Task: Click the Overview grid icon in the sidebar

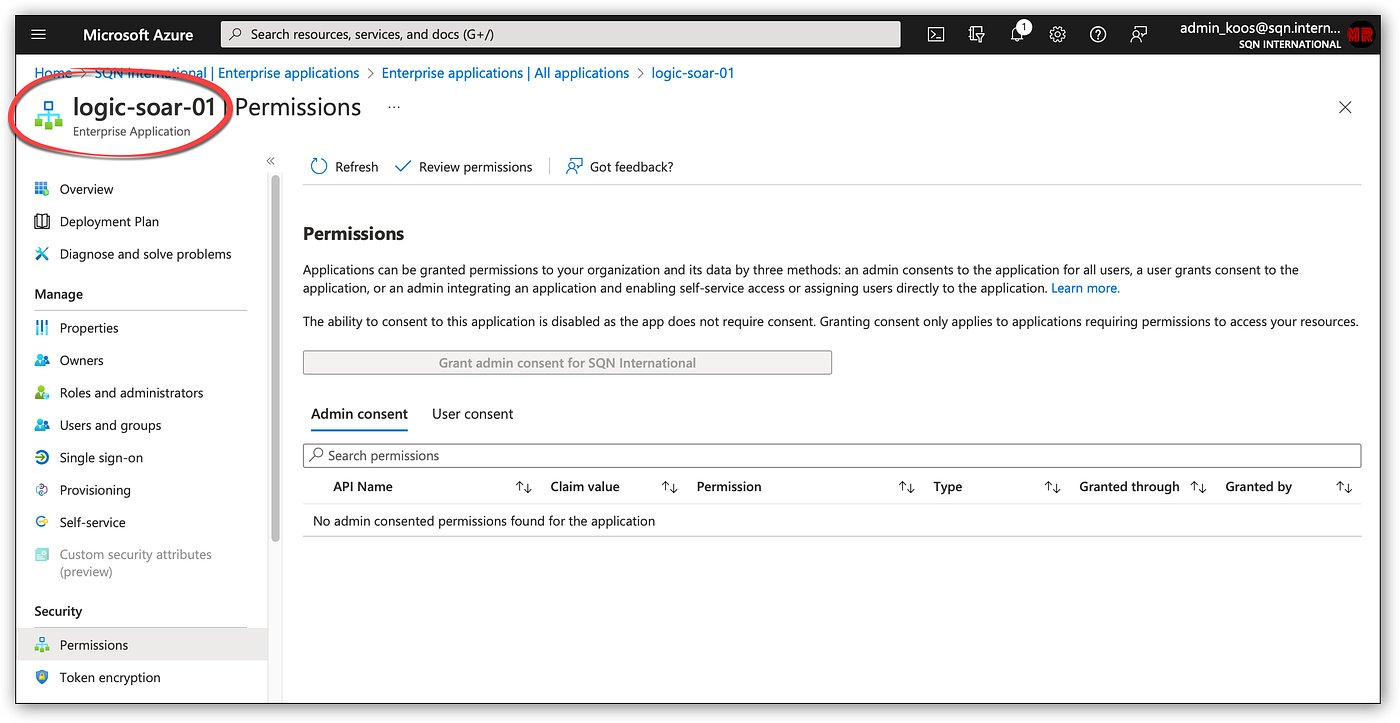Action: pos(42,189)
